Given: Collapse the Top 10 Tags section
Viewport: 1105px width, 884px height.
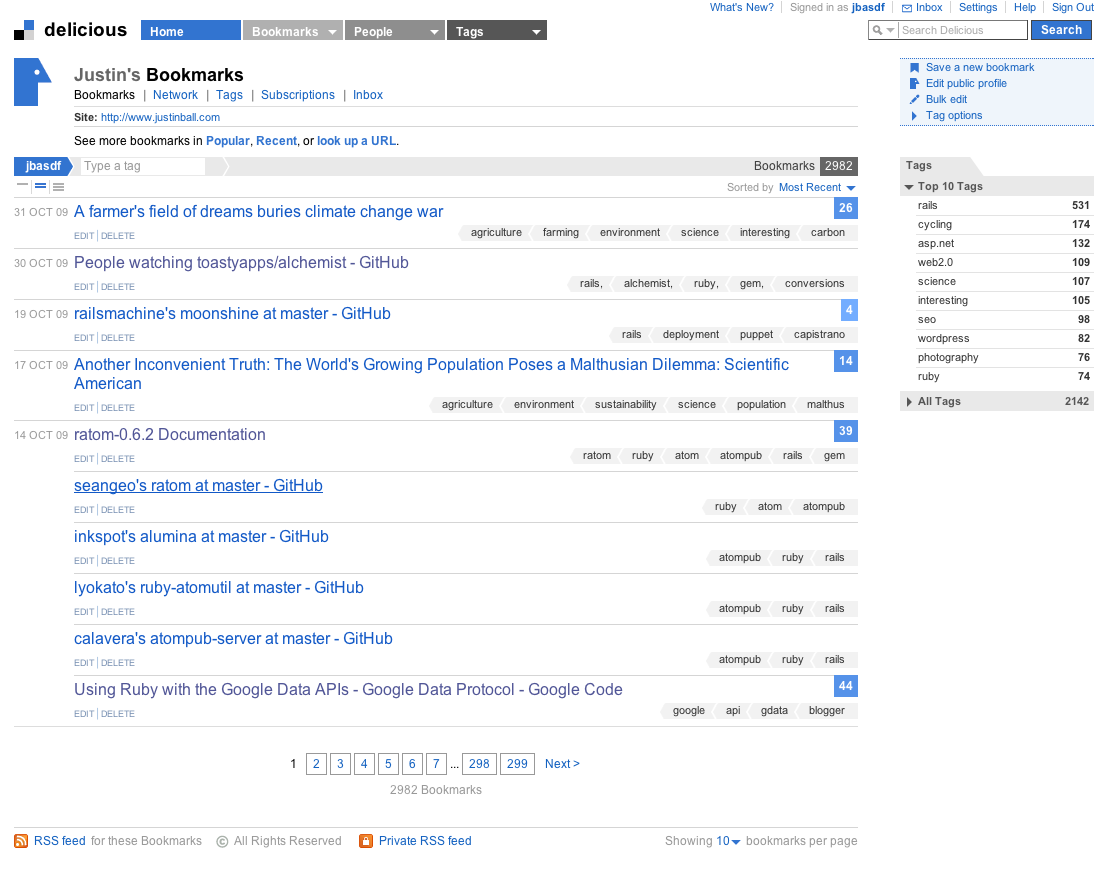Looking at the screenshot, I should (909, 187).
